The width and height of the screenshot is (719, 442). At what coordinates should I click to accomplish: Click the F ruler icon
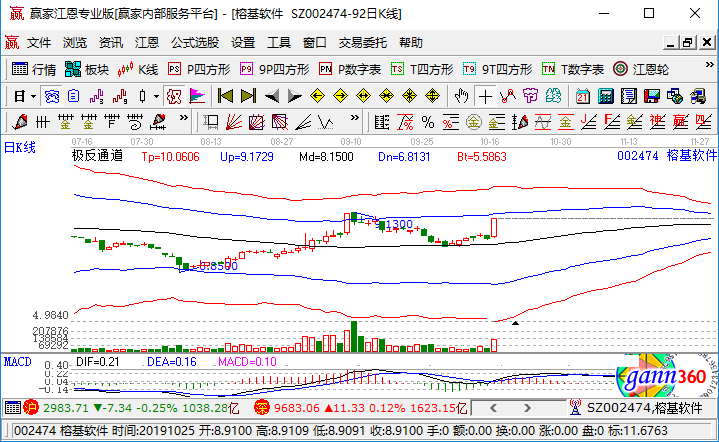(111, 122)
